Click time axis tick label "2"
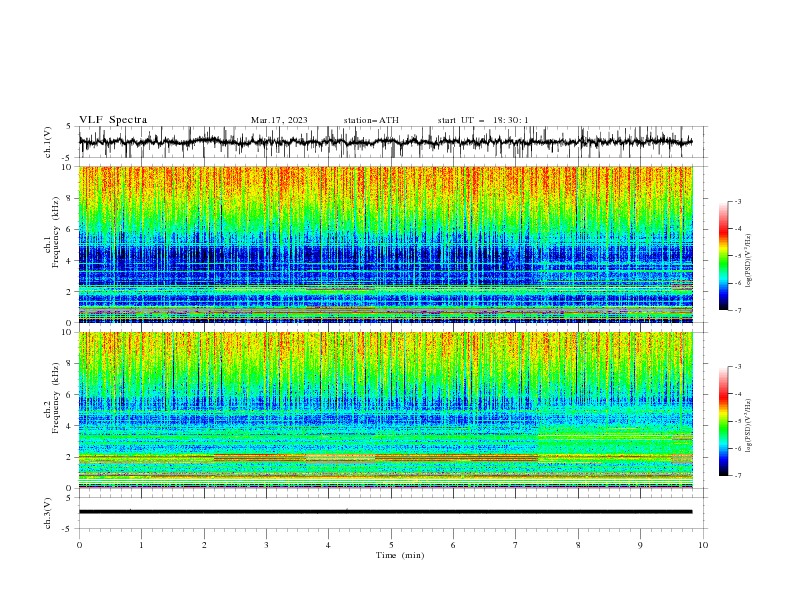Image resolution: width=792 pixels, height=612 pixels. point(204,545)
